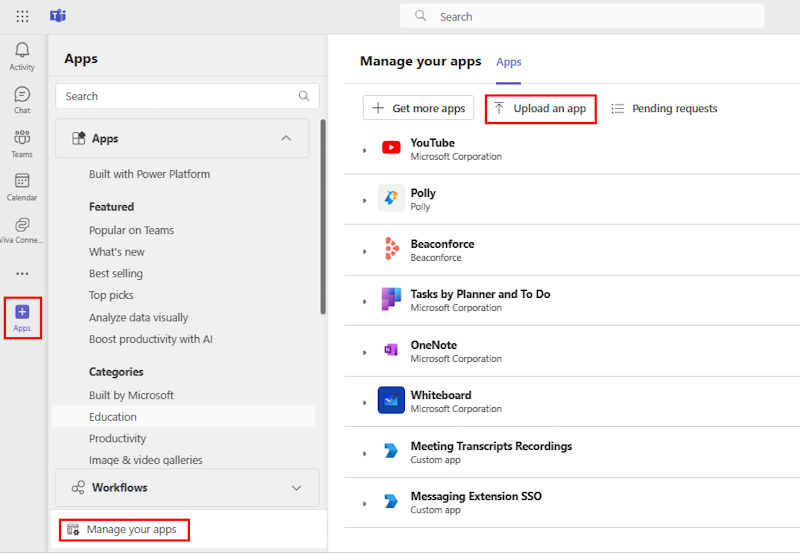Viewport: 800px width, 553px height.
Task: Click Upload an app button
Action: tap(541, 109)
